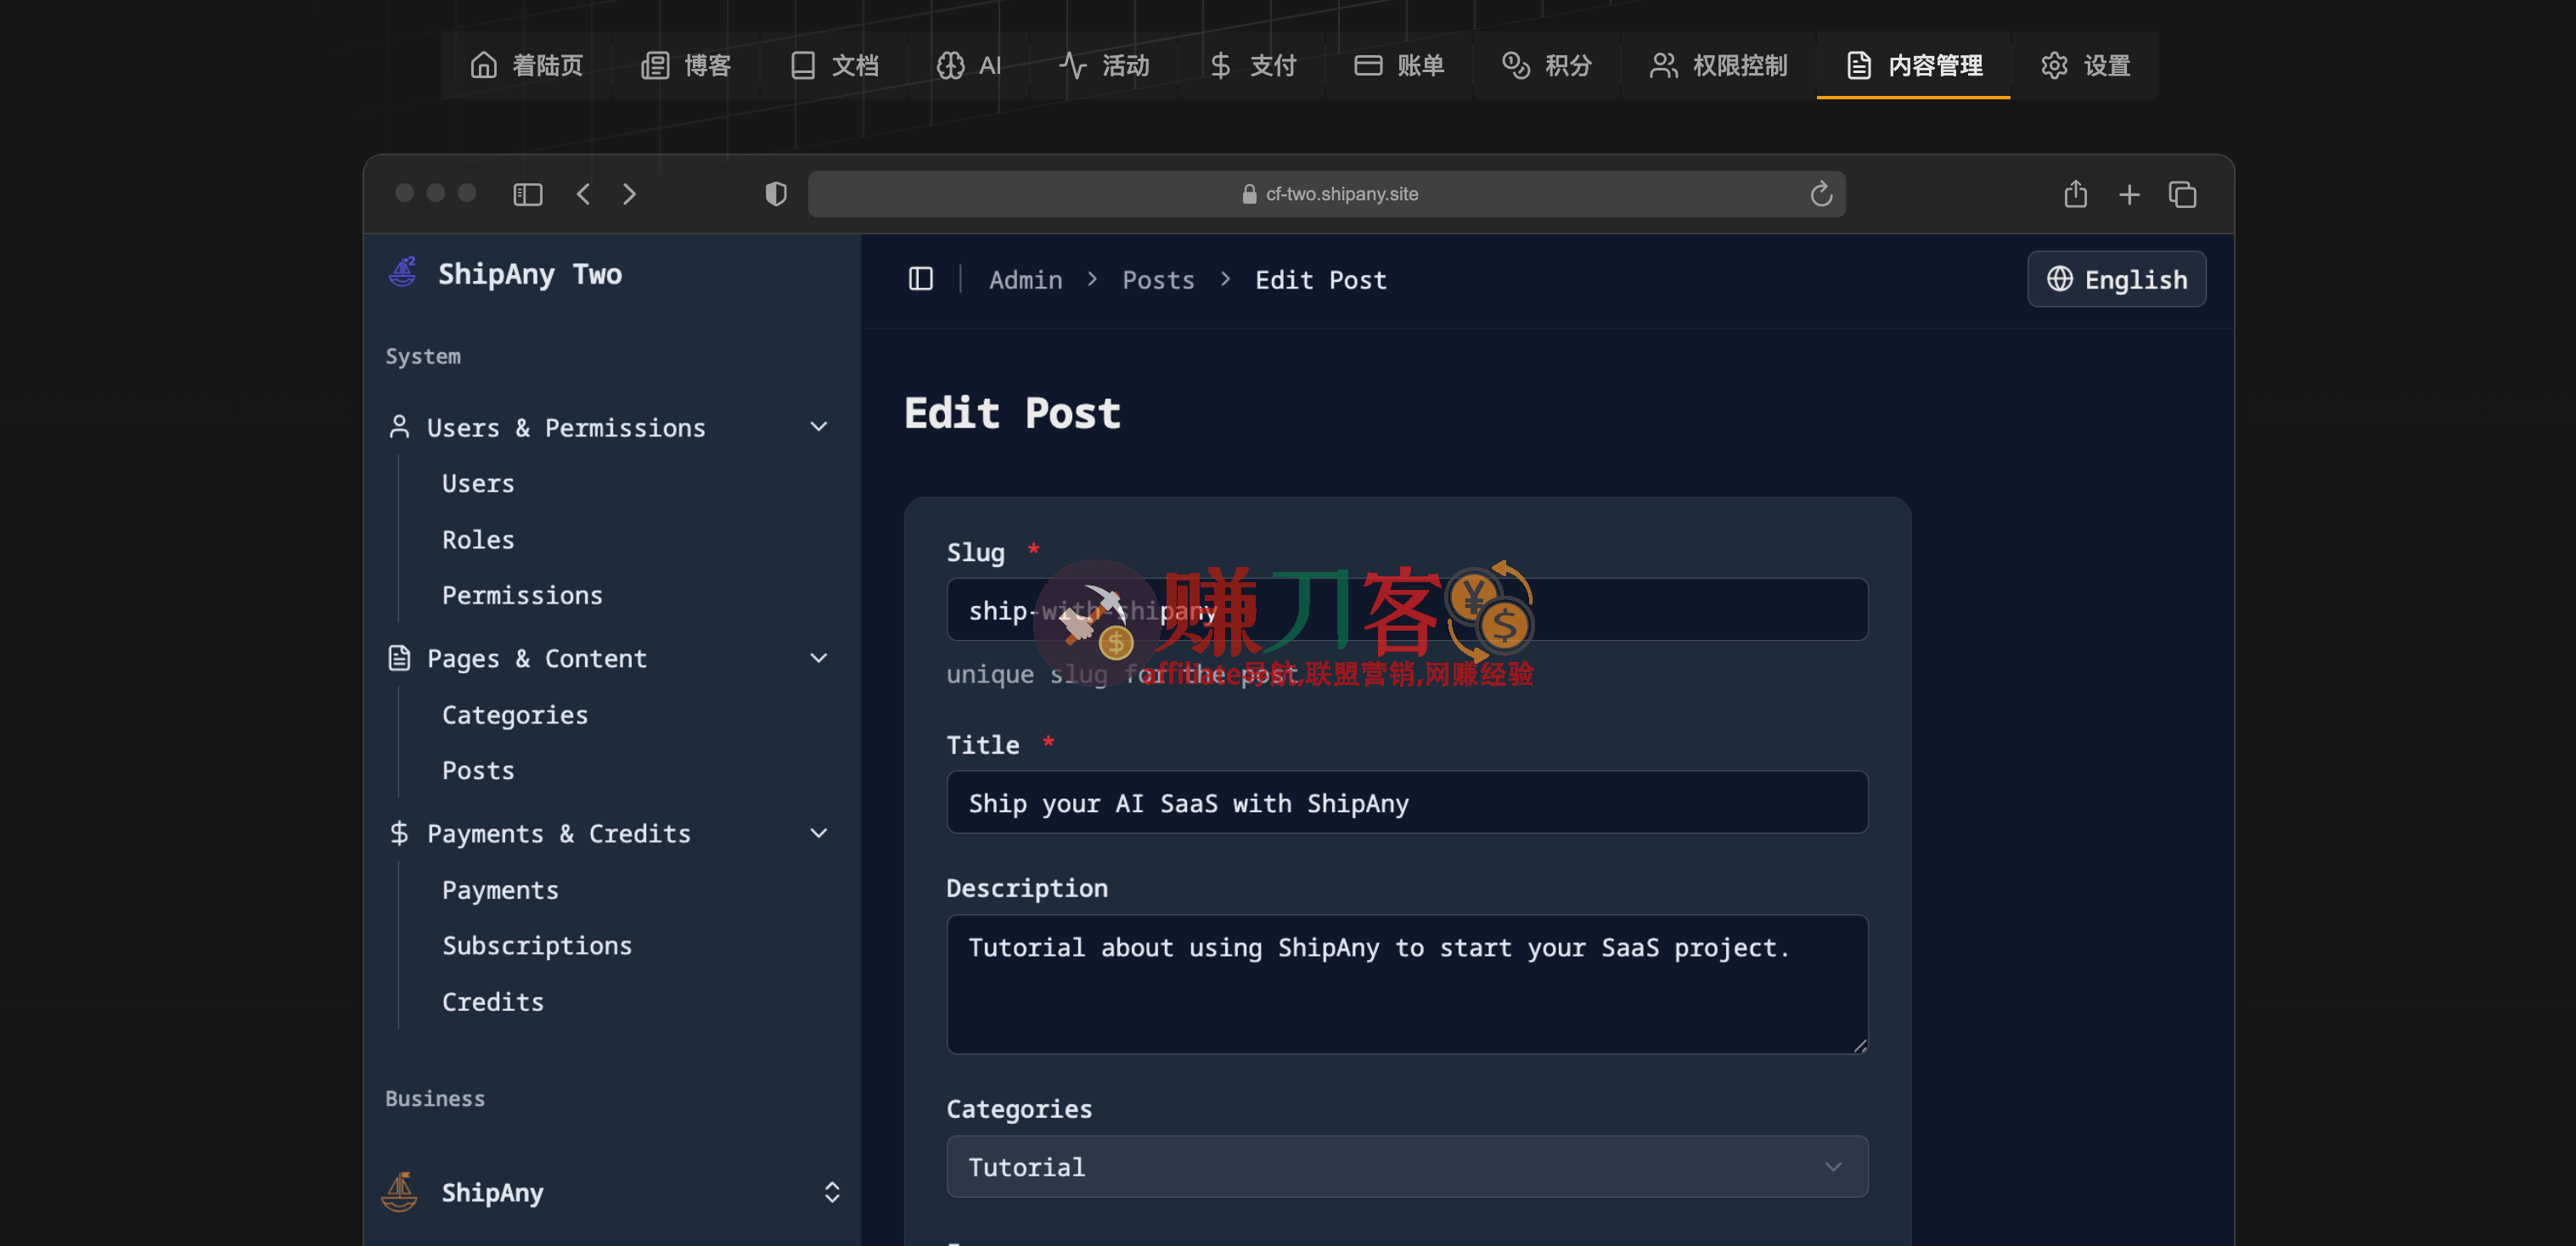Open Permissions in the sidebar
2576x1246 pixels.
point(522,595)
